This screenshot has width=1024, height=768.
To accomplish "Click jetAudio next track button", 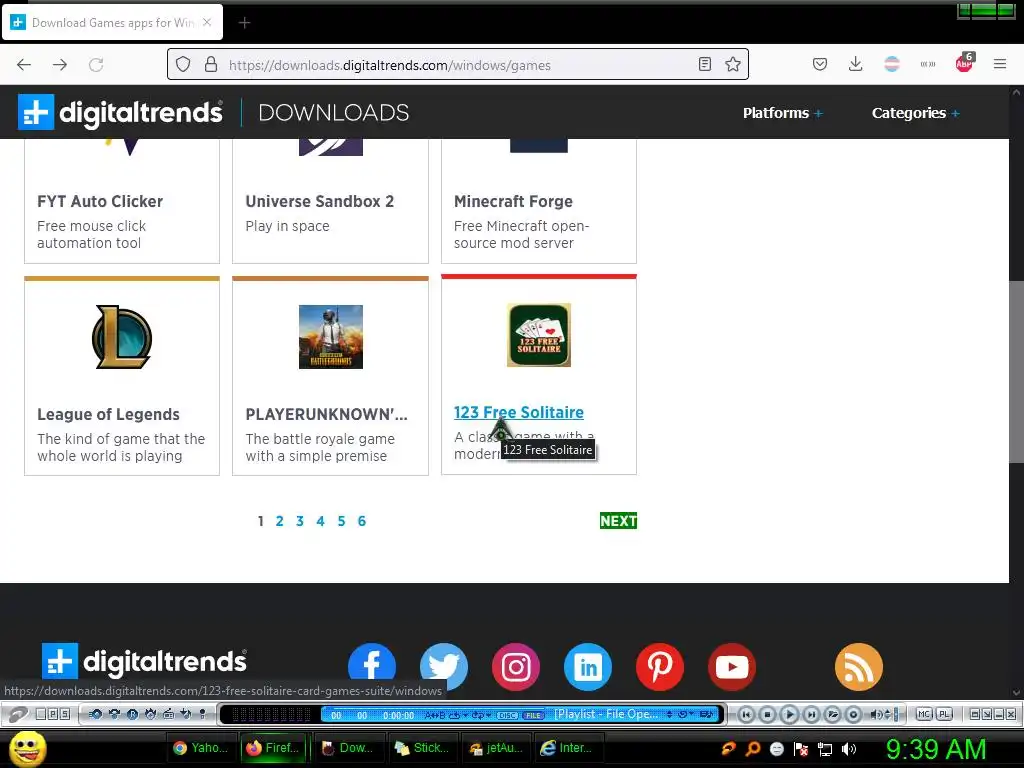I will [810, 714].
